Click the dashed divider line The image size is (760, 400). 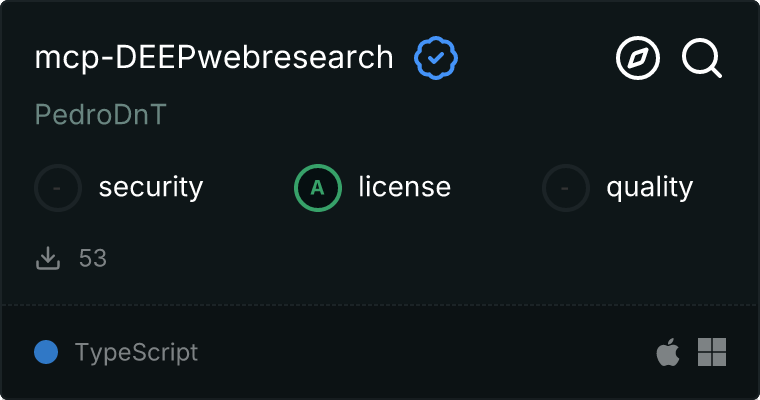click(380, 304)
